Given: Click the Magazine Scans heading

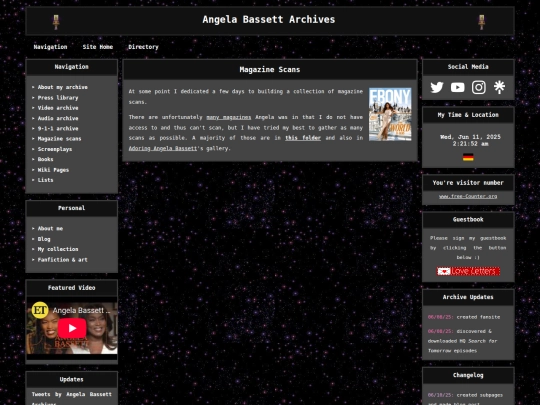Looking at the screenshot, I should [x=270, y=70].
